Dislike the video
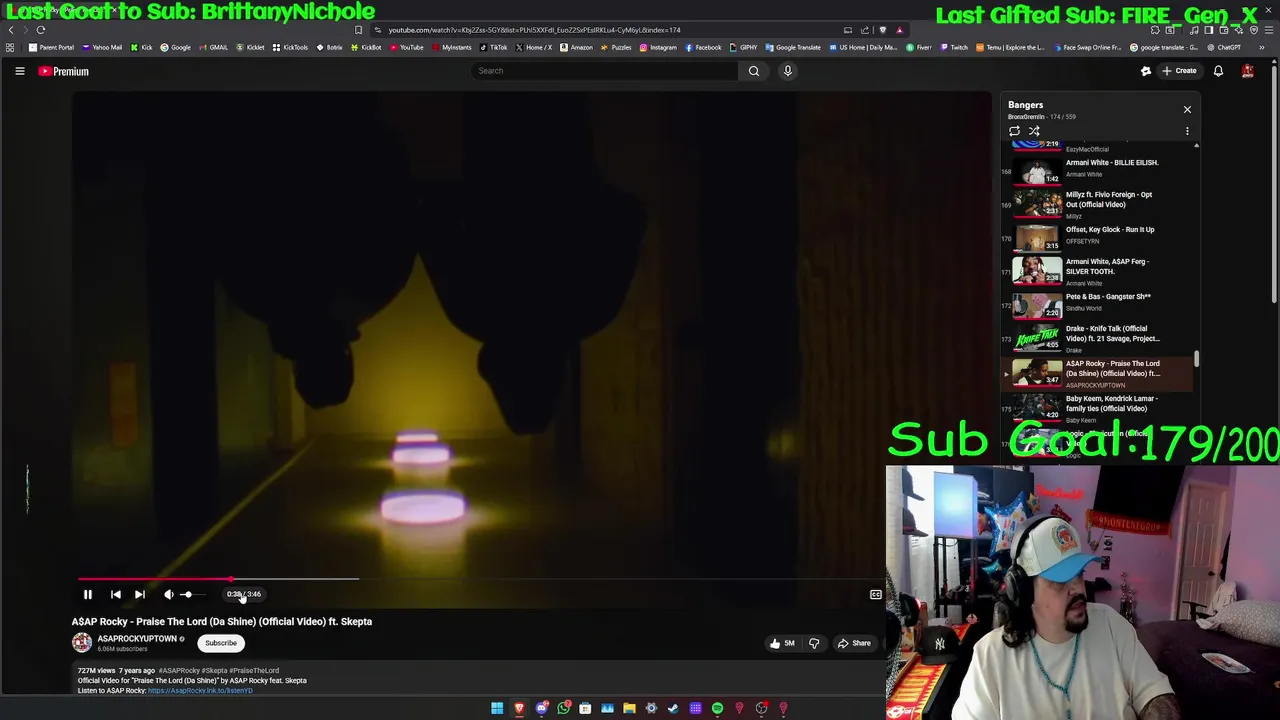The image size is (1280, 720). 814,643
